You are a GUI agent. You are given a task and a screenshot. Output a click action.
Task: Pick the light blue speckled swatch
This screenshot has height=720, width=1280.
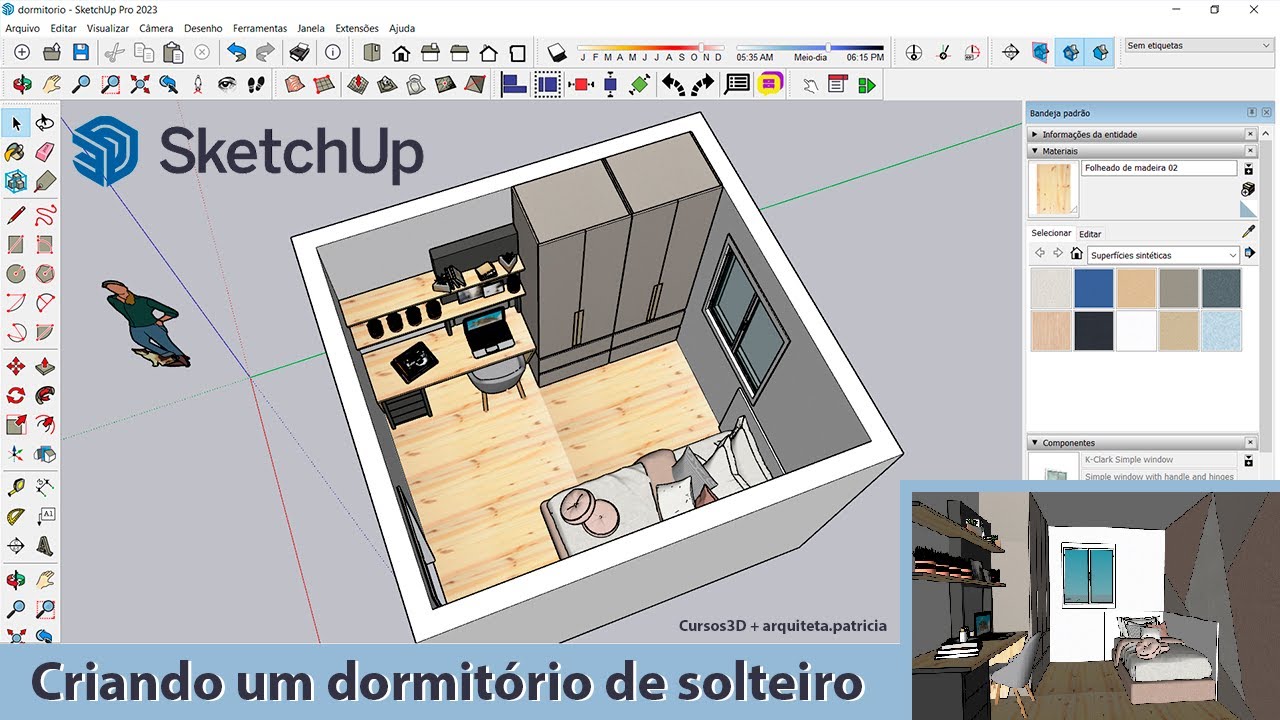click(1221, 331)
